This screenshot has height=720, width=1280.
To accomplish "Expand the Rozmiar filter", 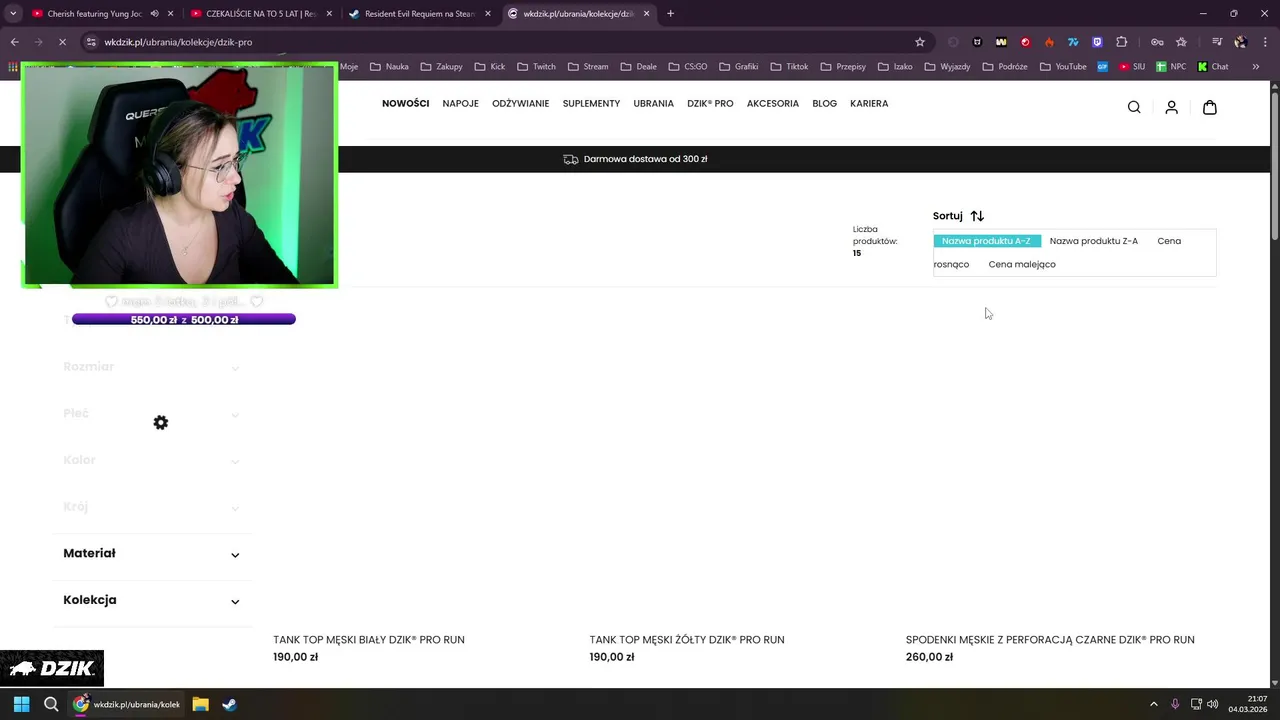I will point(152,367).
